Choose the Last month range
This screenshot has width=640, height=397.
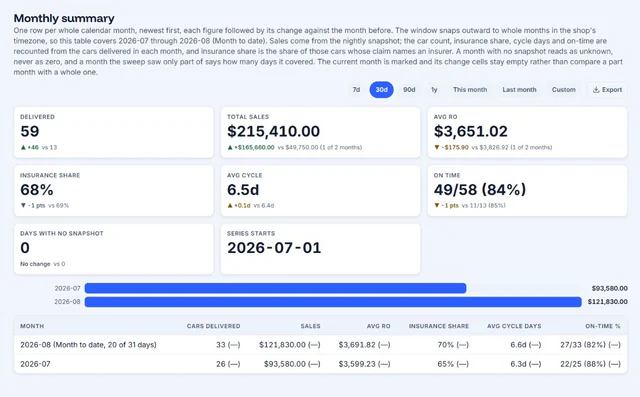point(519,90)
